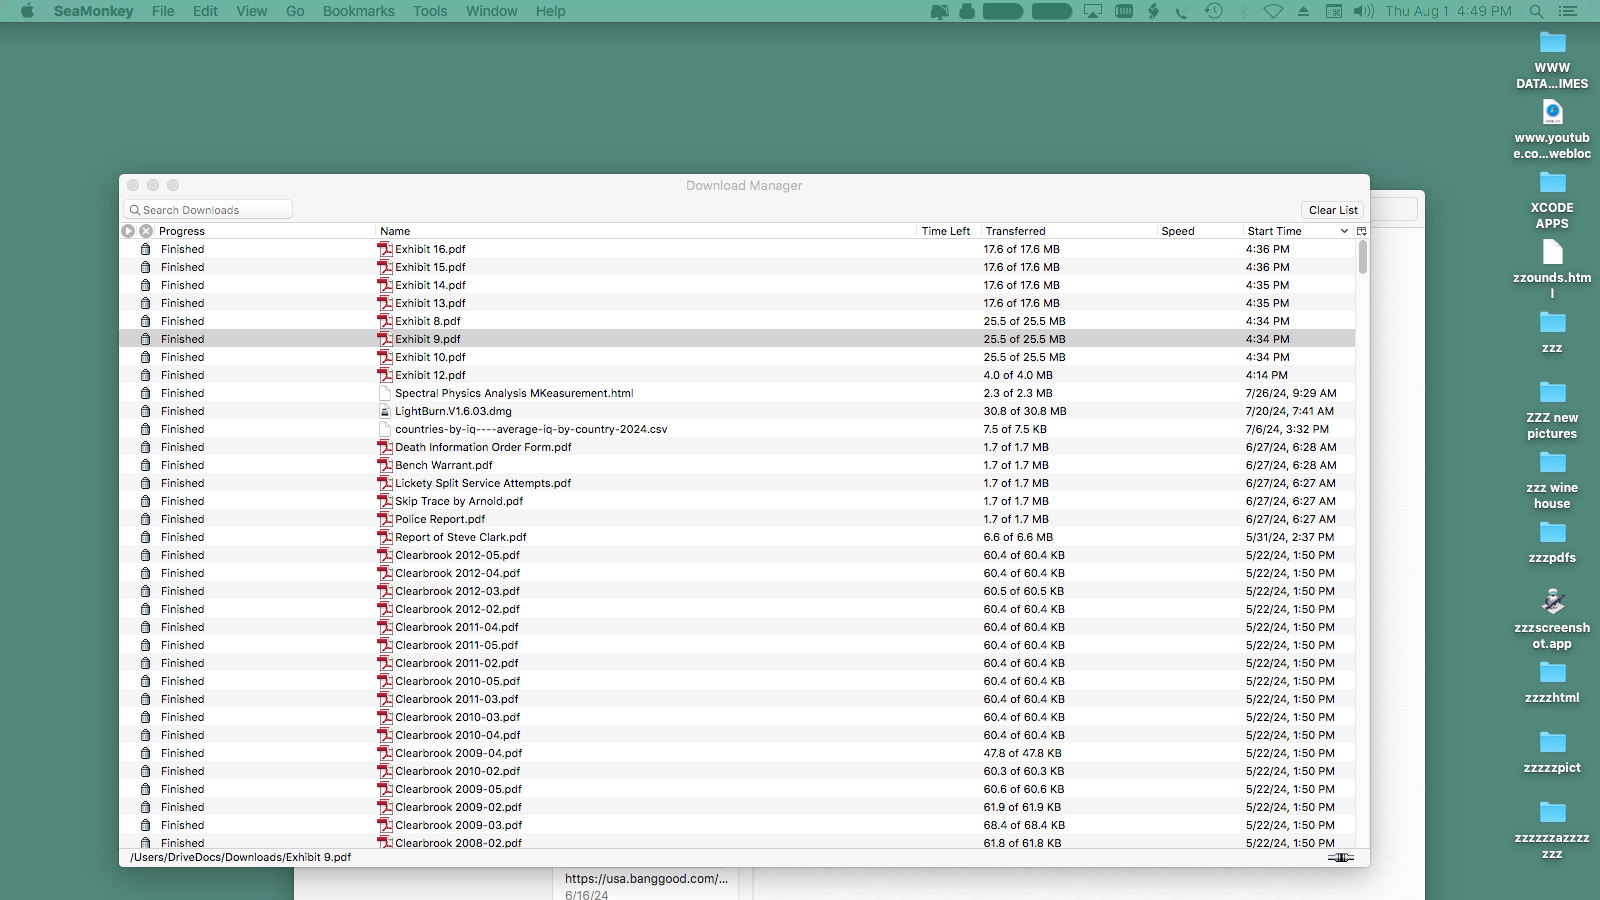The image size is (1600, 900).
Task: Open the Tools menu
Action: tap(430, 11)
